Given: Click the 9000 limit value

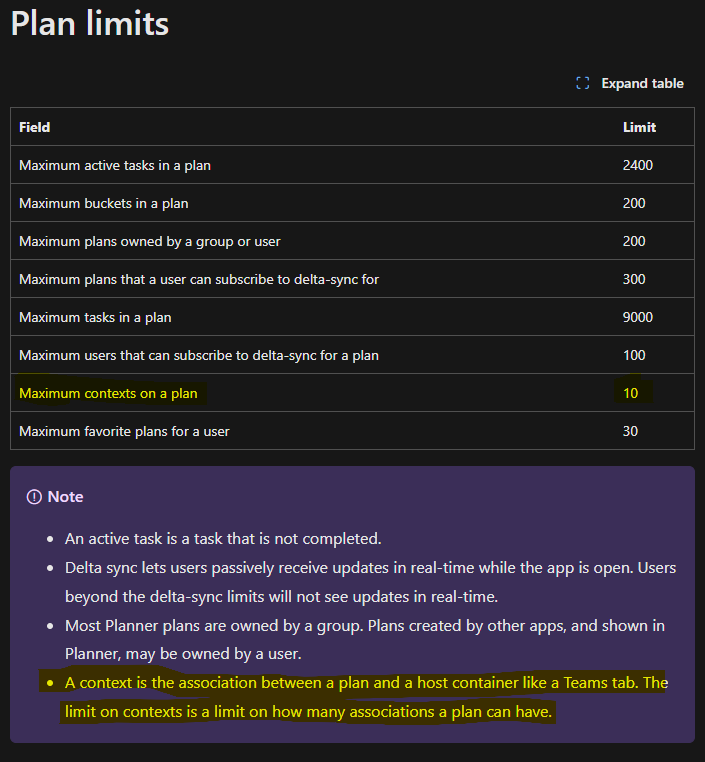Looking at the screenshot, I should point(638,317).
